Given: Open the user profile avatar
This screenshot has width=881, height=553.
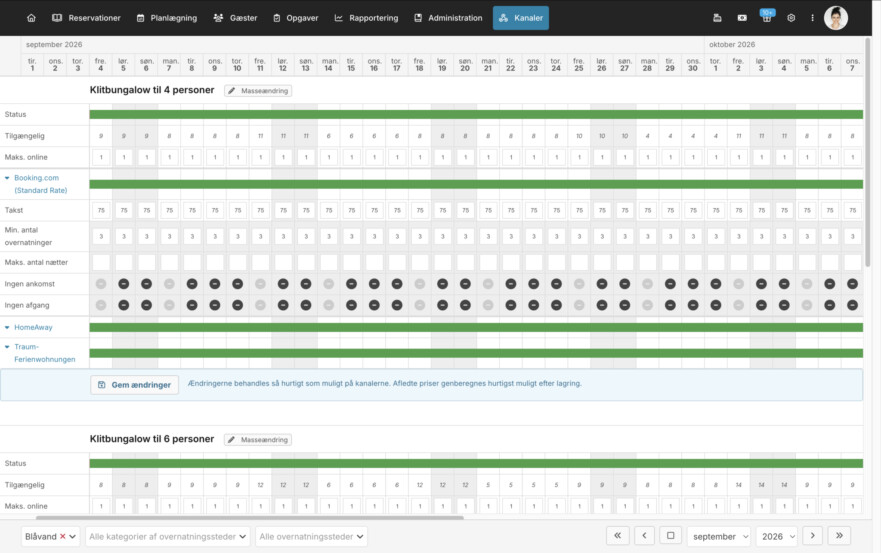Looking at the screenshot, I should click(x=835, y=18).
